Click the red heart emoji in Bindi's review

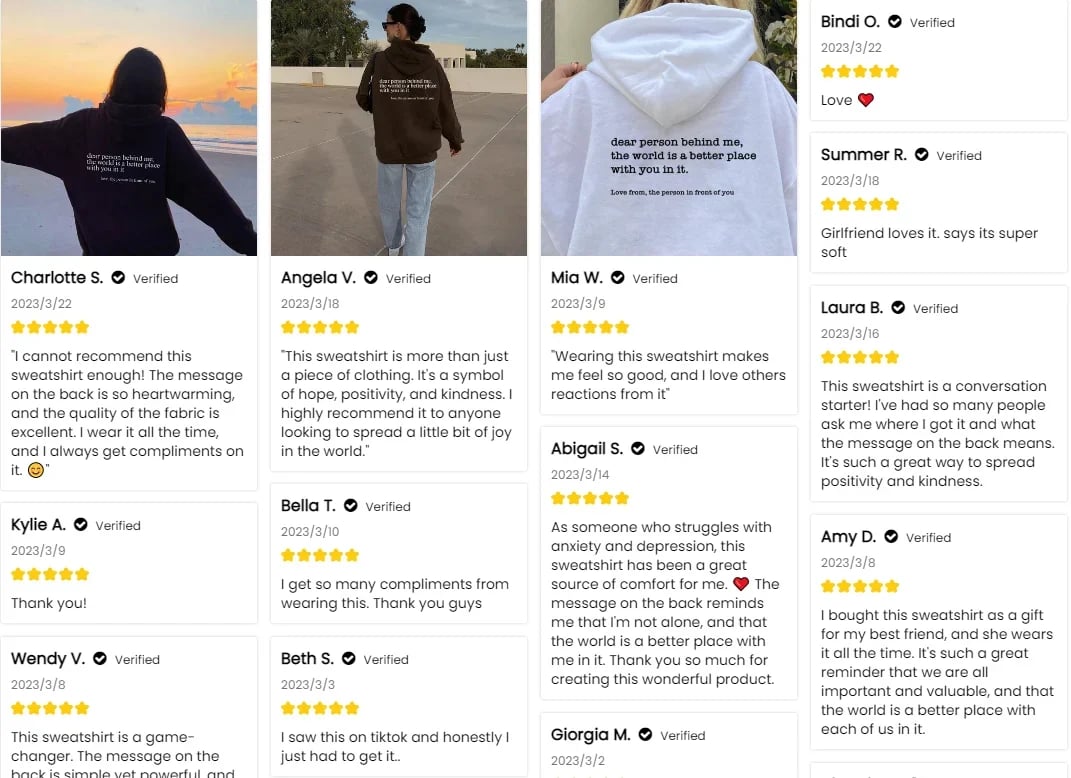coord(865,100)
